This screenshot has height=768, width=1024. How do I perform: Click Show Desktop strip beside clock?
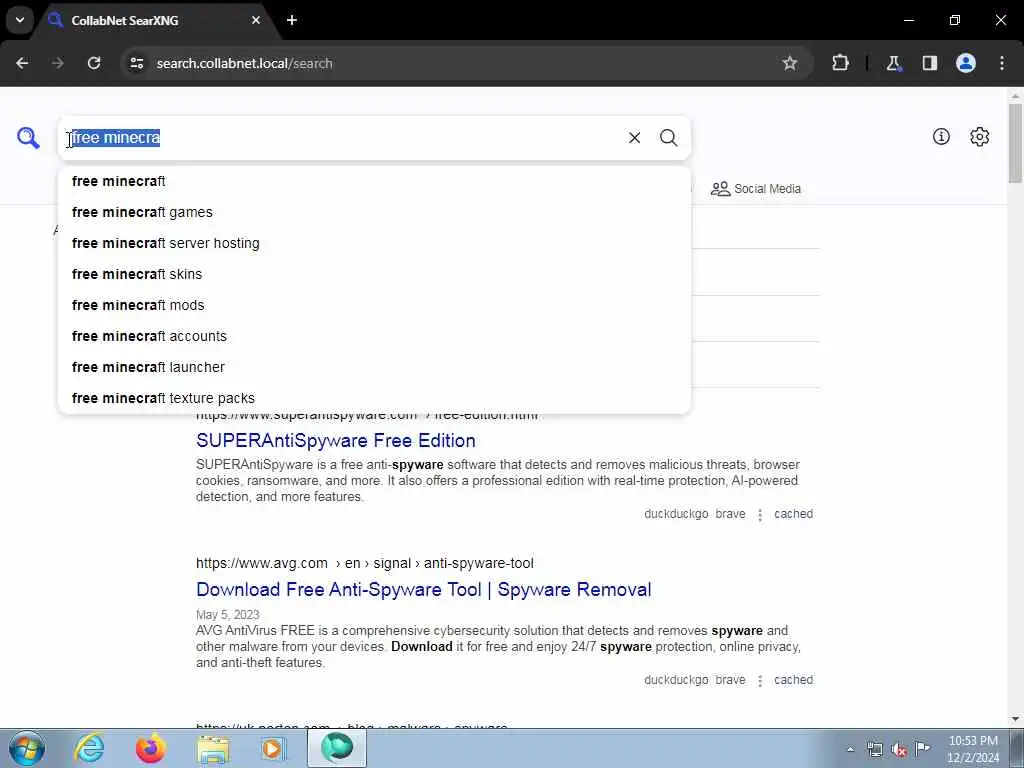point(1017,748)
